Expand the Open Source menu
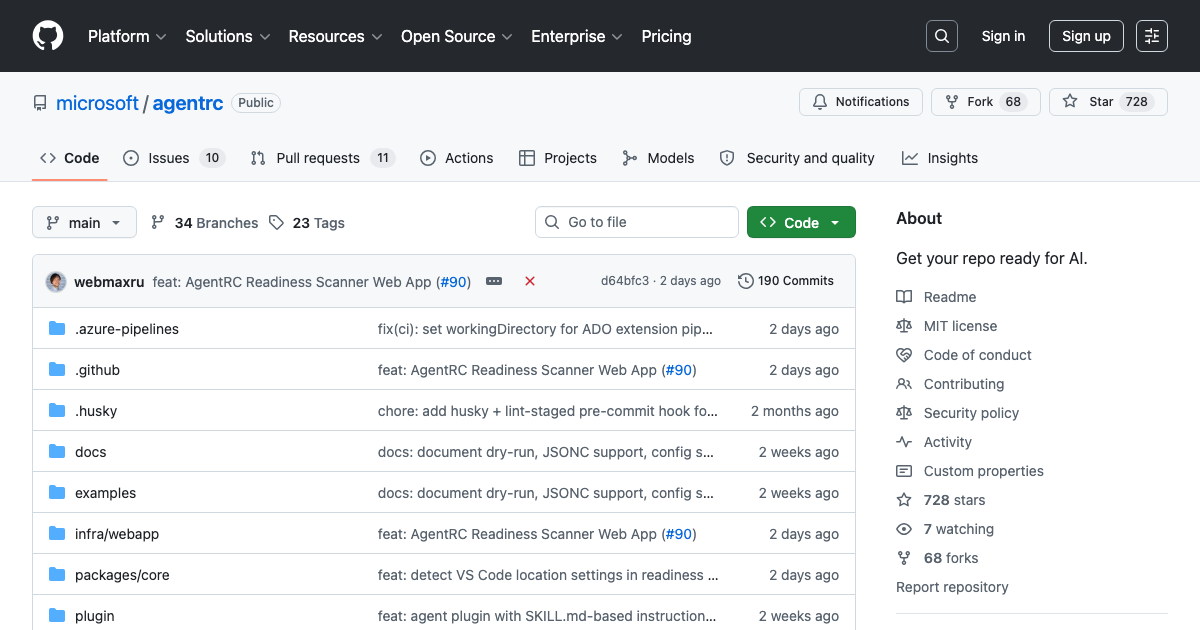The height and width of the screenshot is (630, 1200). 457,36
